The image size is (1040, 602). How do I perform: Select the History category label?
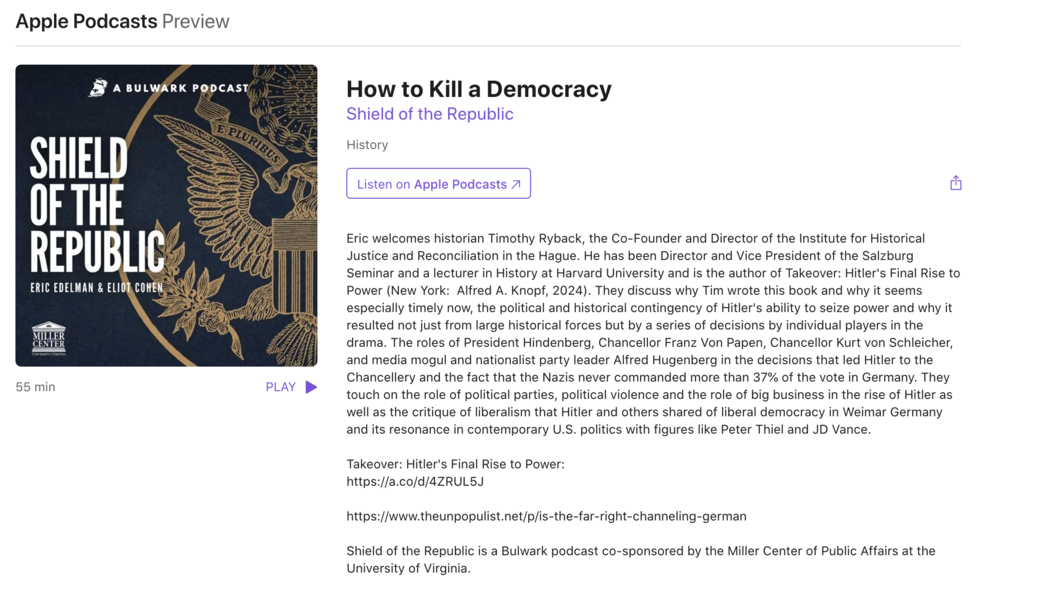tap(367, 145)
